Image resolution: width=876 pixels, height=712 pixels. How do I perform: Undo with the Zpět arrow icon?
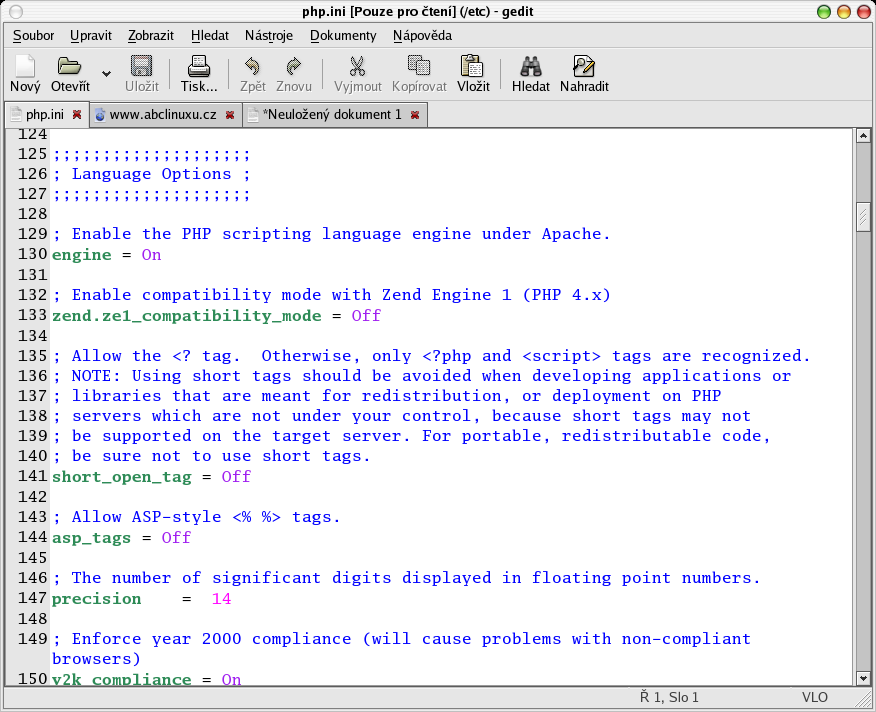tap(253, 73)
